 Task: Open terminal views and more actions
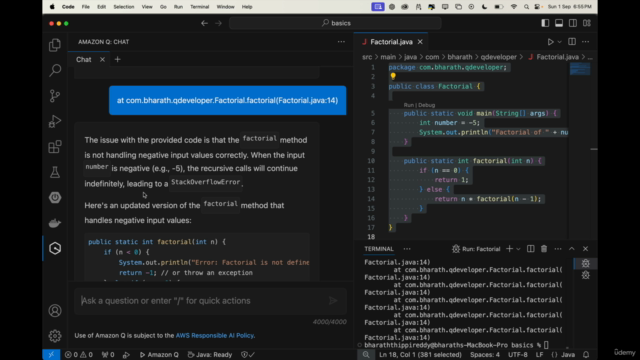pyautogui.click(x=558, y=249)
